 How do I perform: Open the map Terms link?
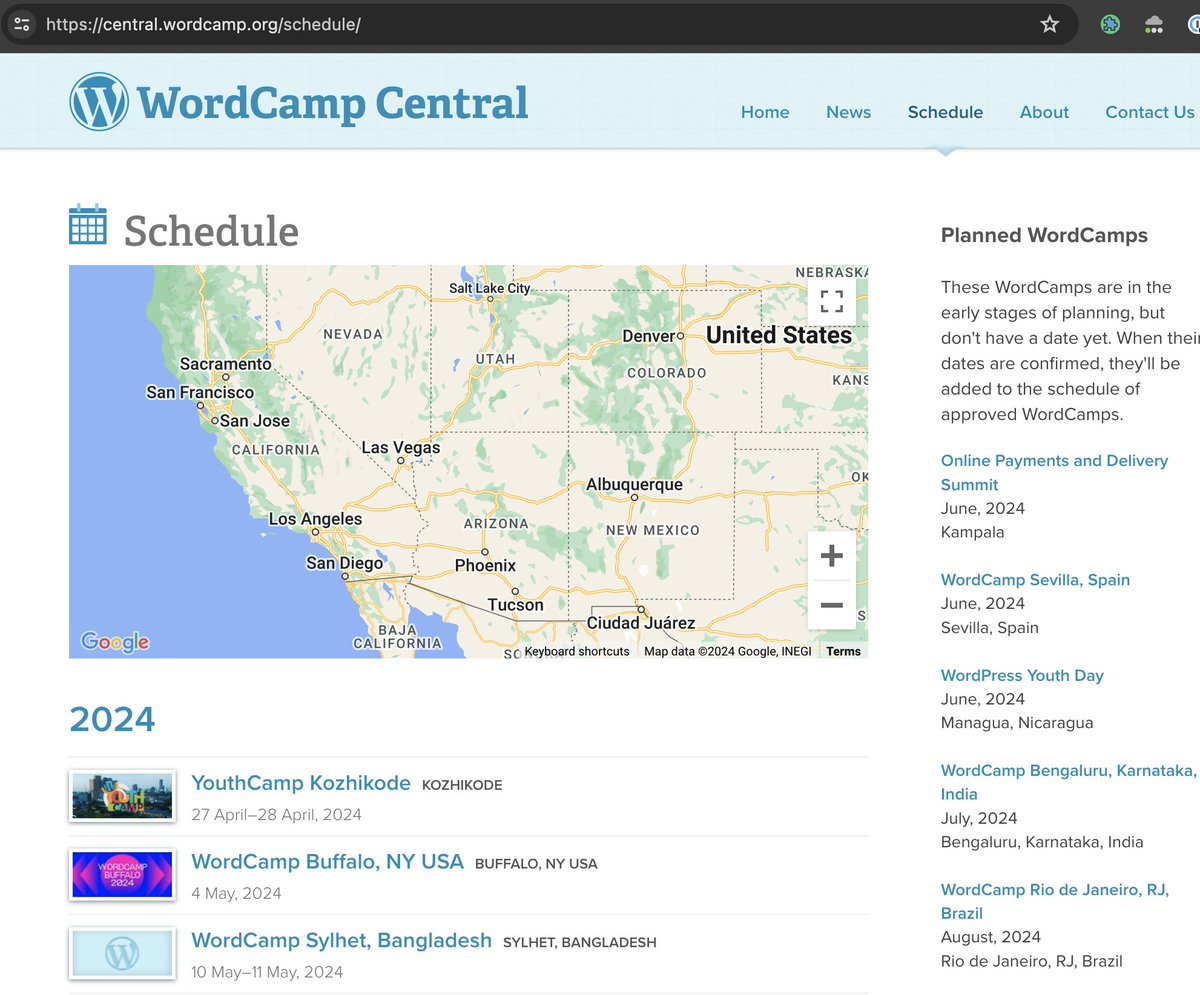pyautogui.click(x=843, y=651)
